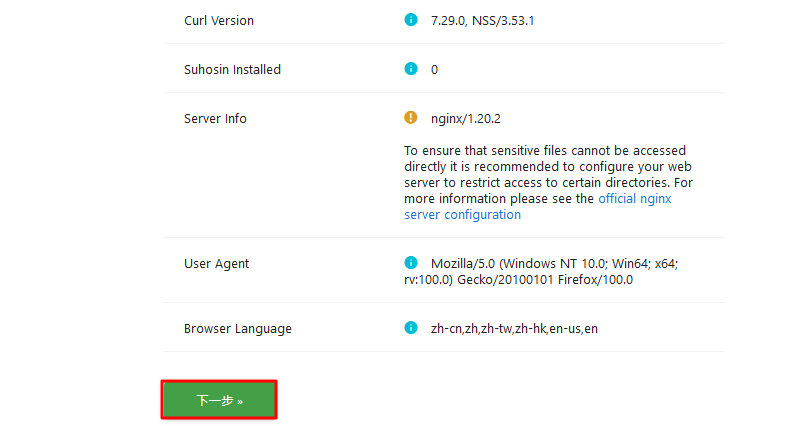
Task: Click the Suhosin Installed info icon
Action: click(410, 69)
